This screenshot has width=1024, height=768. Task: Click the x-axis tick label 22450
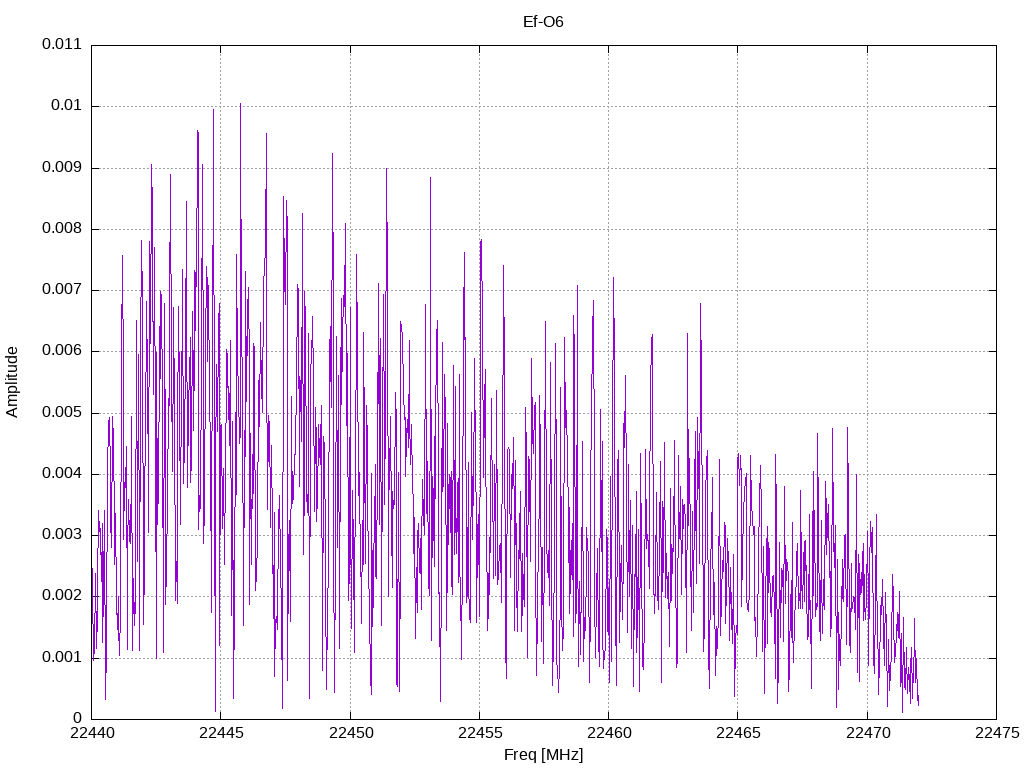[351, 733]
